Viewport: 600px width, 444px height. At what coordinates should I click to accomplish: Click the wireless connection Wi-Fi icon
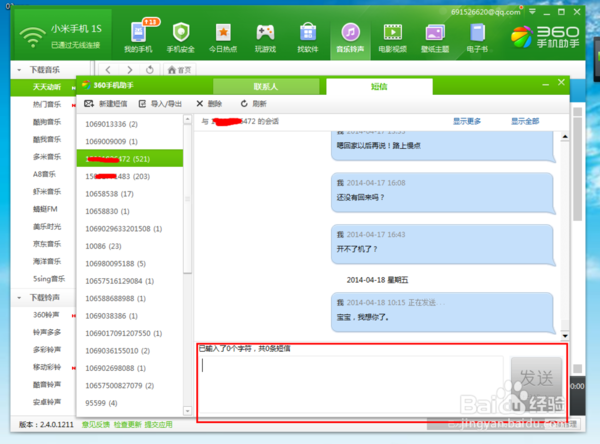33,38
